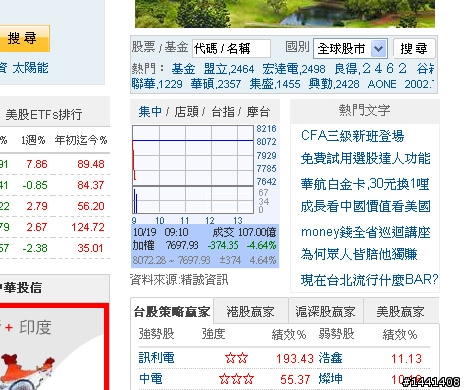Open the 免費試用選股達人功能 link
This screenshot has height=390, width=466.
pyautogui.click(x=366, y=158)
